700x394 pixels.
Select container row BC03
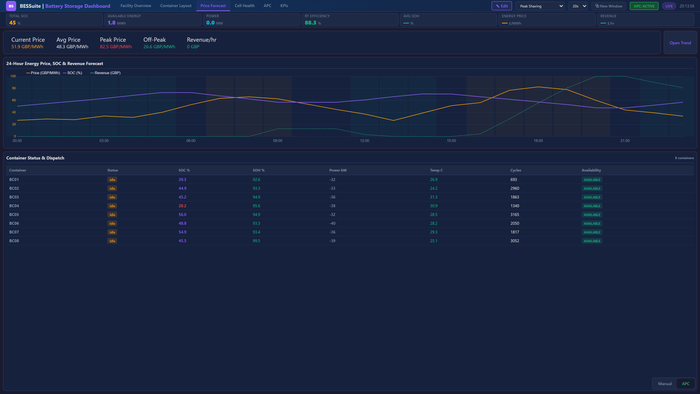(x=350, y=197)
